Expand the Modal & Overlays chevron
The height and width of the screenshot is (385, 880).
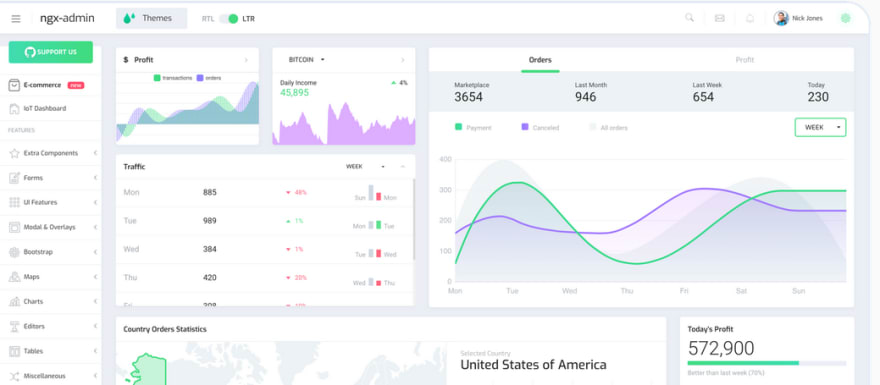pos(95,227)
